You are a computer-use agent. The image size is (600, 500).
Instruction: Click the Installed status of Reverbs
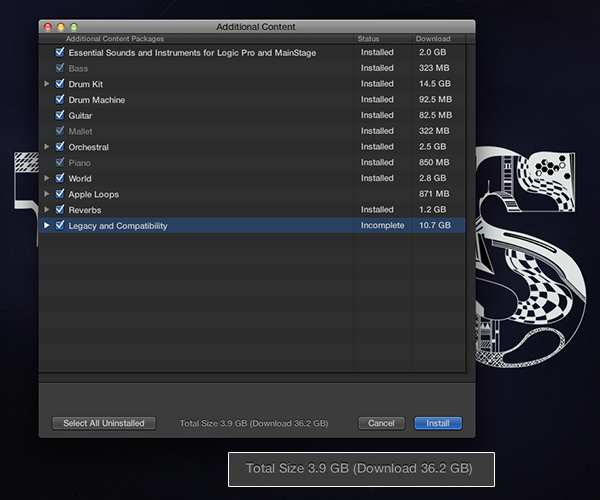[377, 210]
